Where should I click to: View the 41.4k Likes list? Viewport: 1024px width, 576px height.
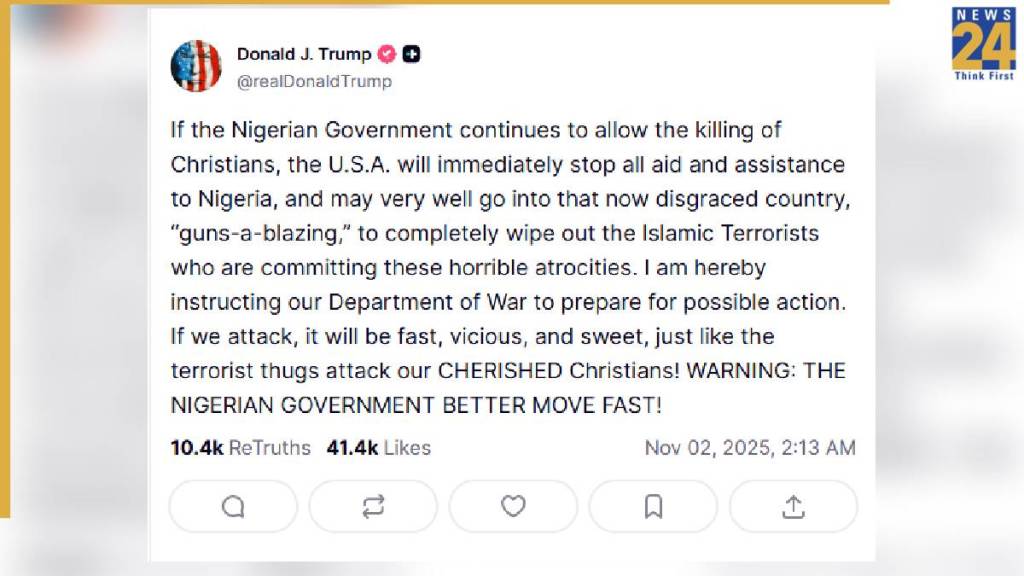[378, 447]
